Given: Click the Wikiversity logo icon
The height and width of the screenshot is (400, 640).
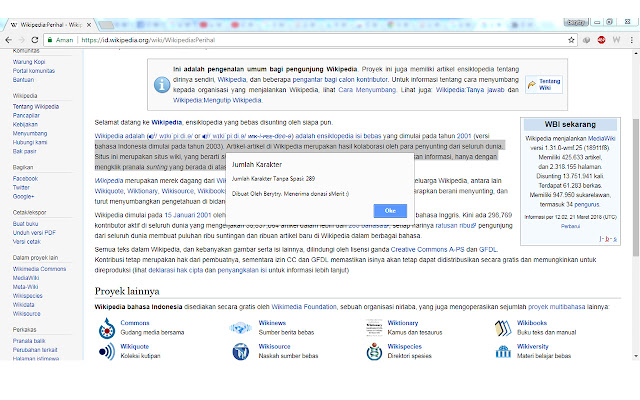Looking at the screenshot, I should coord(503,351).
